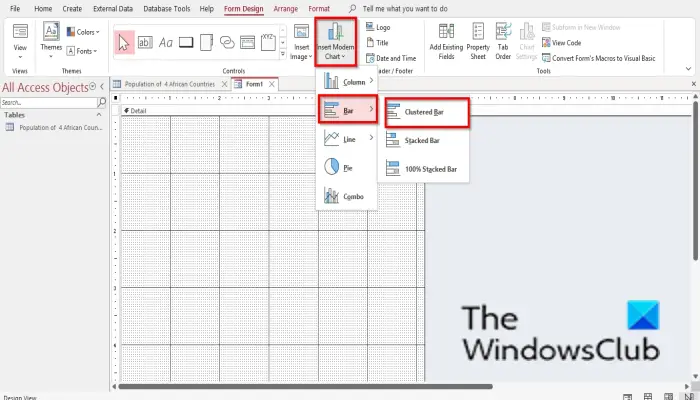This screenshot has width=700, height=400.
Task: Collapse navigation pane shutter button
Action: (x=102, y=87)
